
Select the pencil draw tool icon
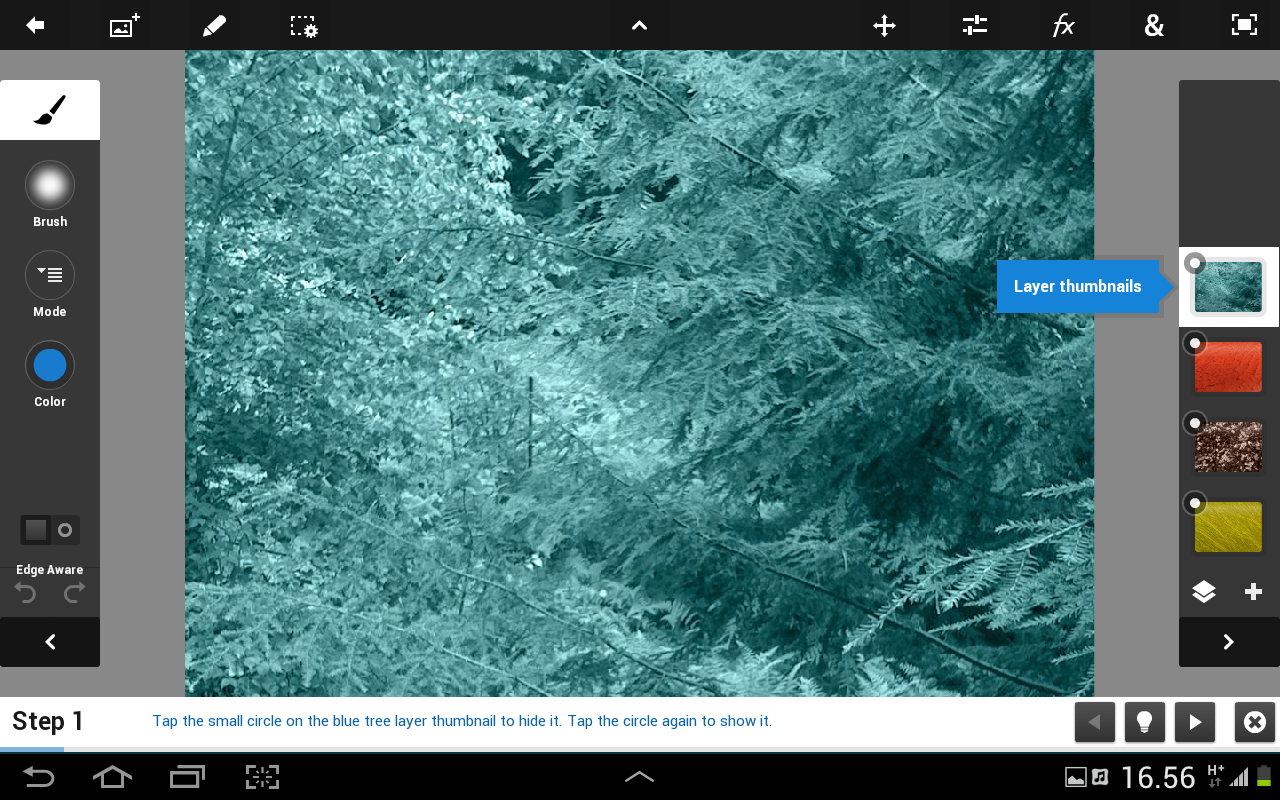coord(214,25)
